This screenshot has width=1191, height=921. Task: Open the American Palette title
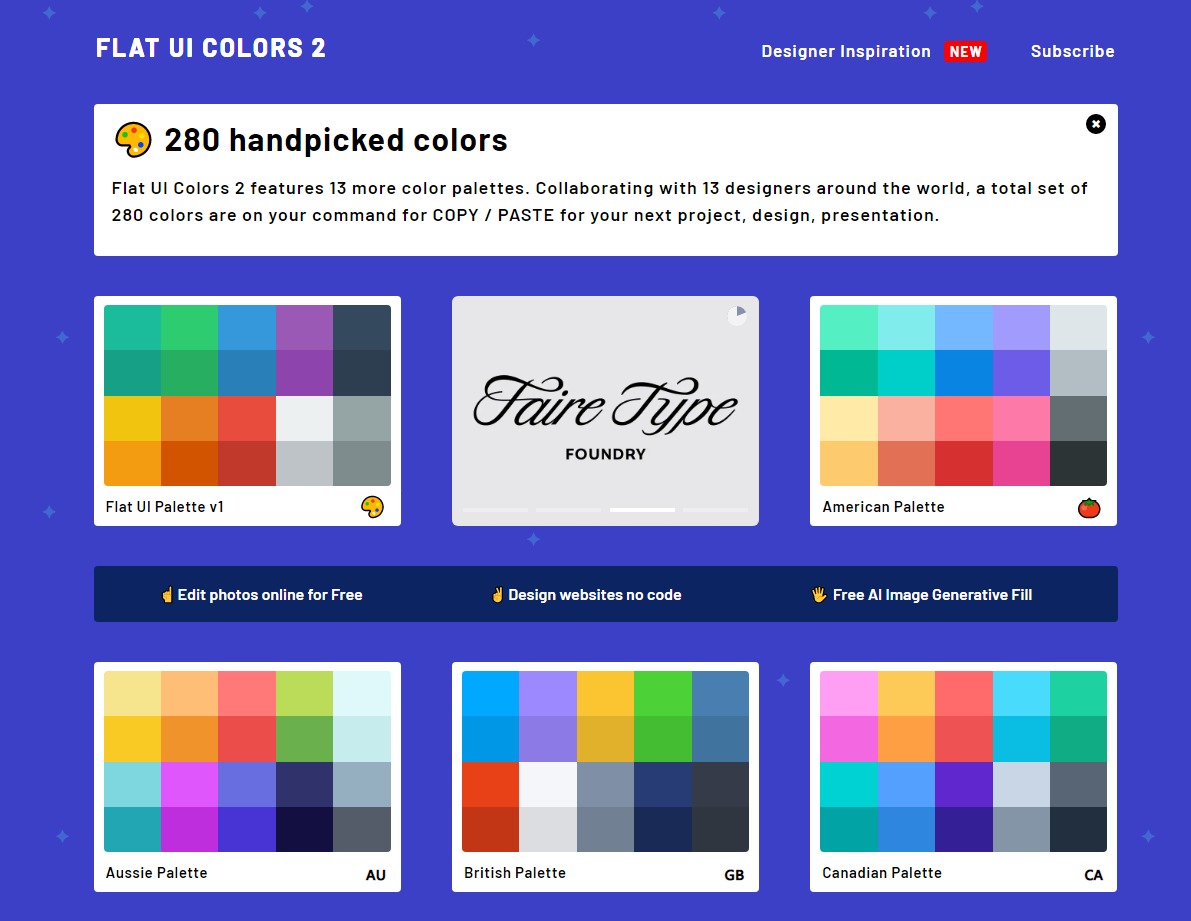click(x=883, y=507)
